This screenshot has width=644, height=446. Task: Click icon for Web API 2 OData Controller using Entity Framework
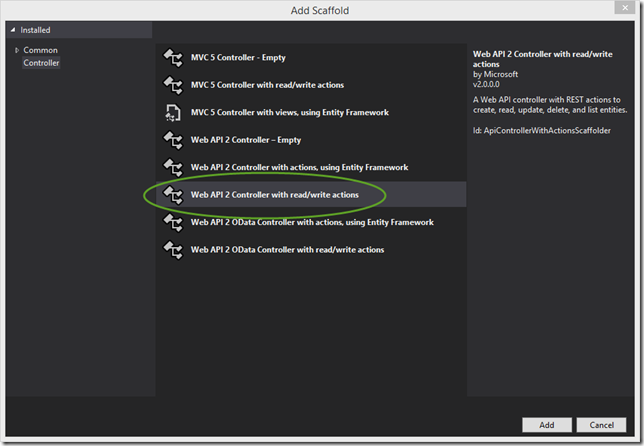coord(173,222)
